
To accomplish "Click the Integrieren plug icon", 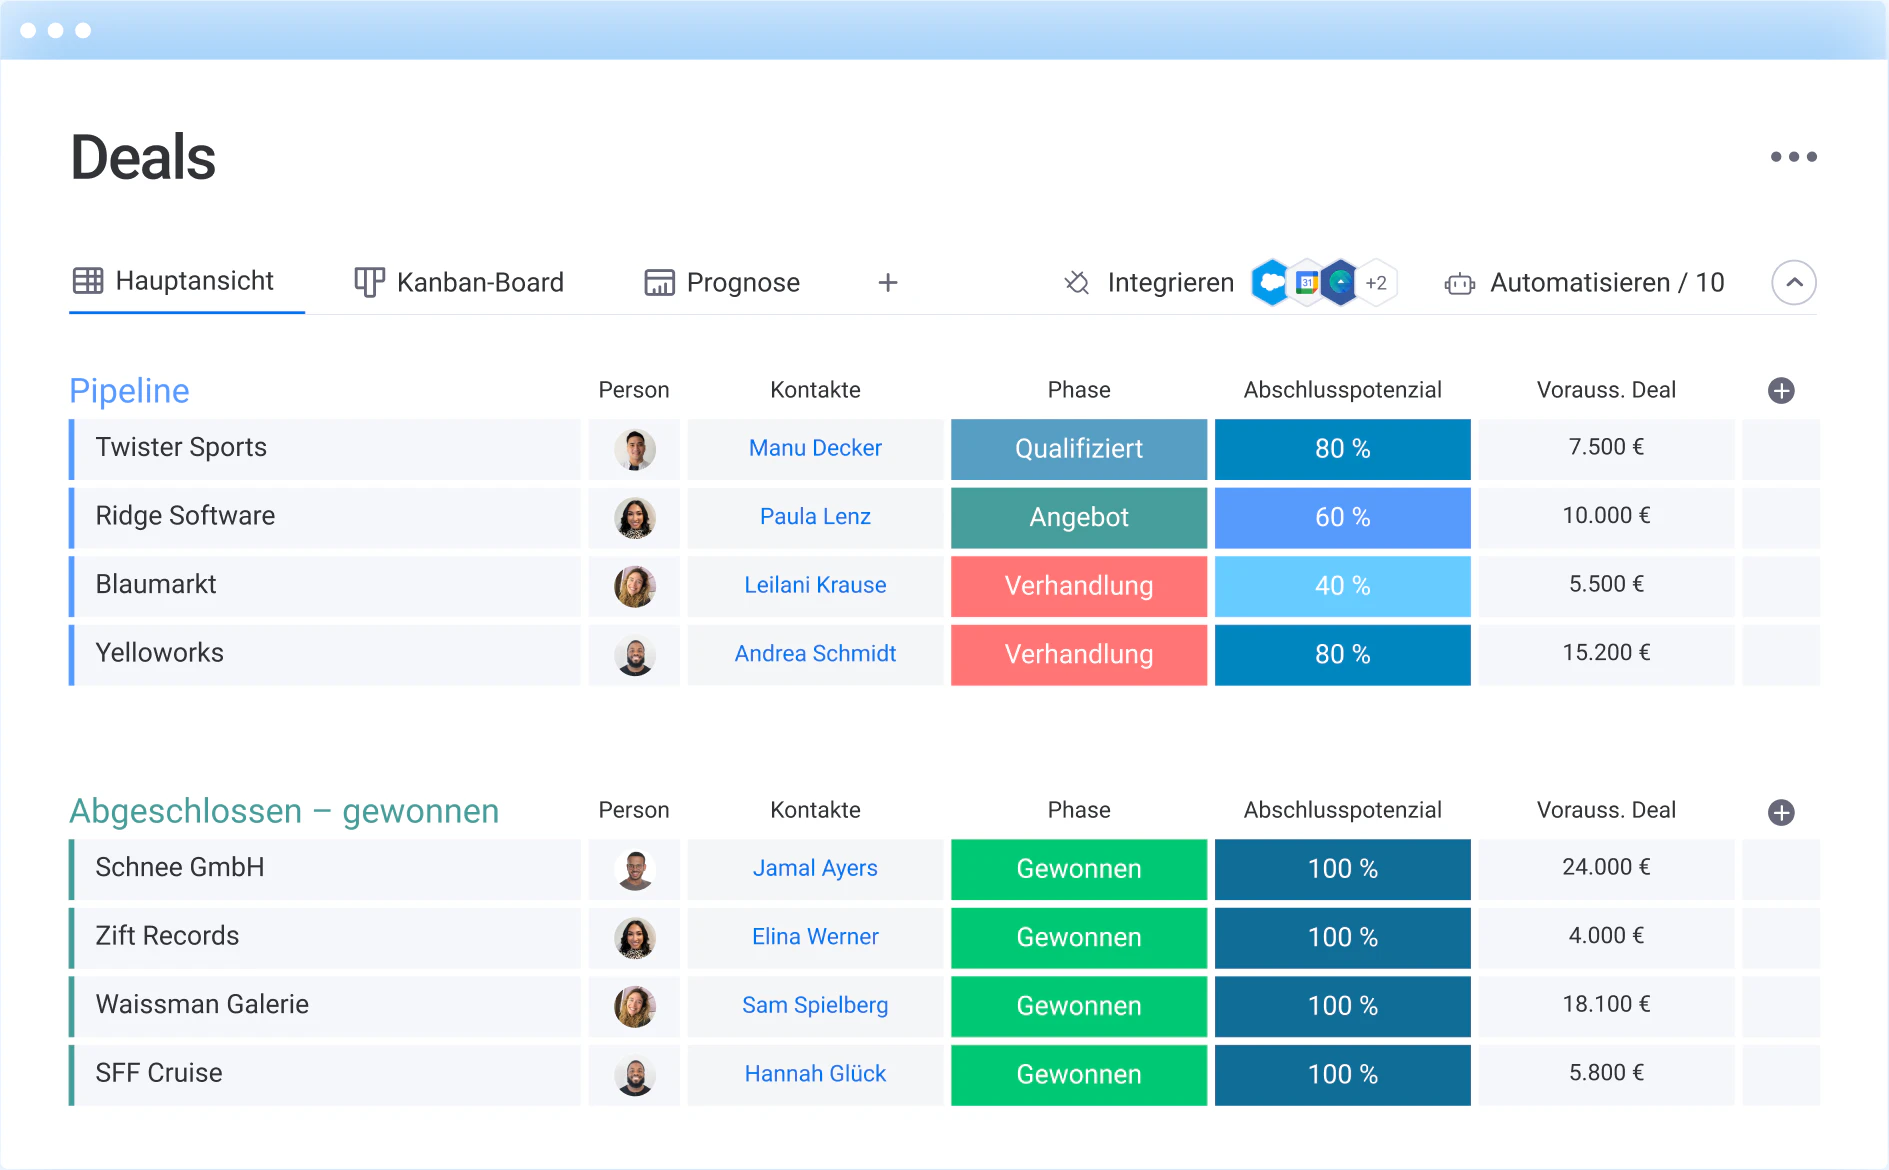I will (x=1077, y=283).
